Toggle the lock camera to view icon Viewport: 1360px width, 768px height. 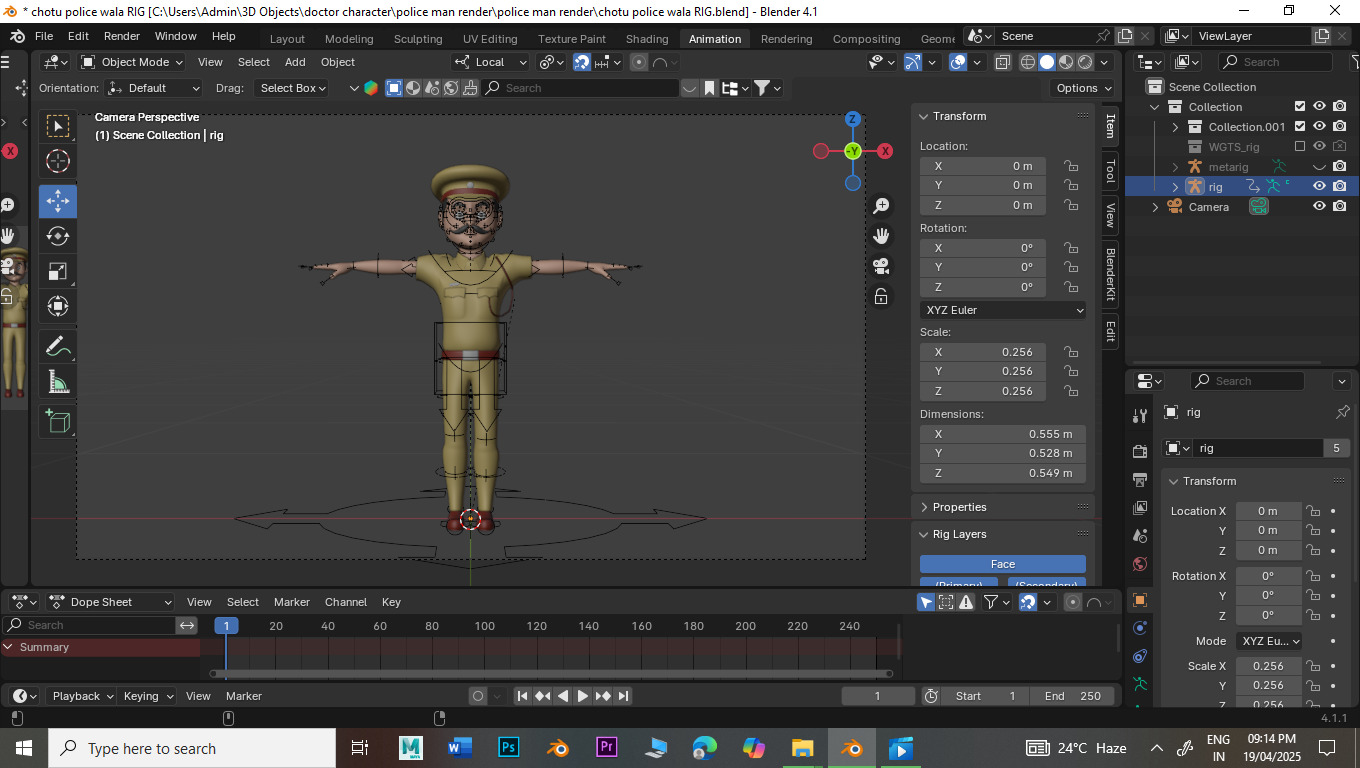[881, 296]
